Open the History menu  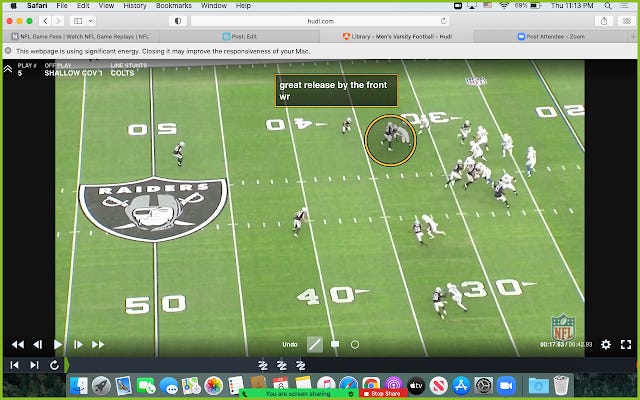tap(135, 6)
